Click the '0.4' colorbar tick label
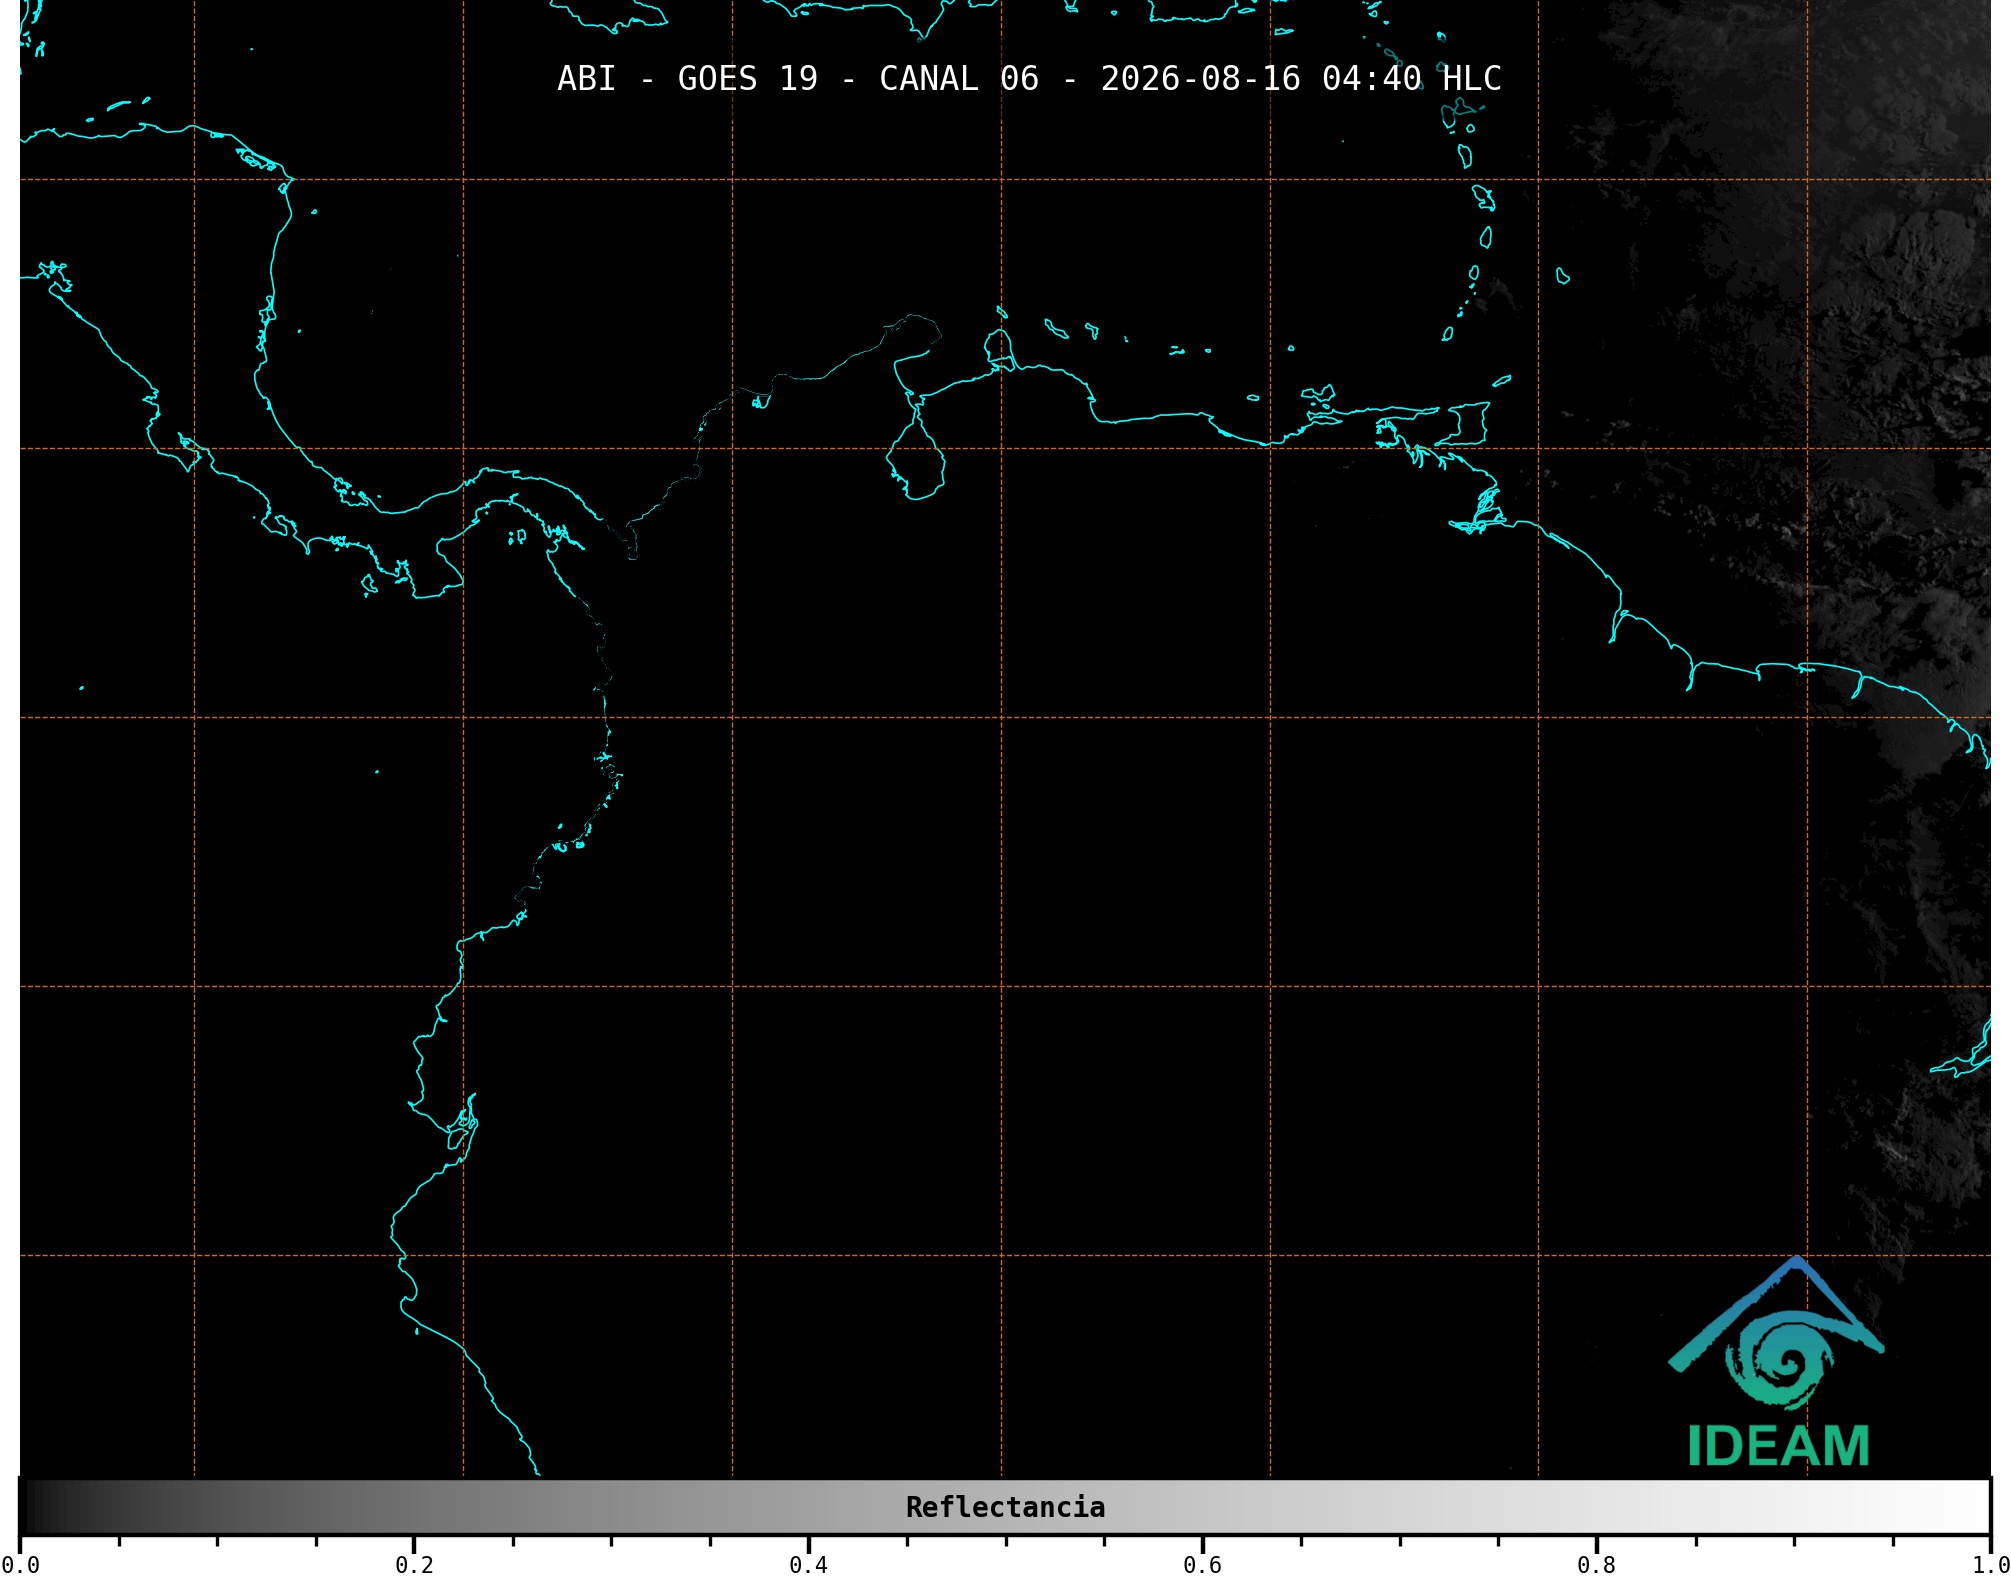The width and height of the screenshot is (2011, 1577). [x=808, y=1565]
